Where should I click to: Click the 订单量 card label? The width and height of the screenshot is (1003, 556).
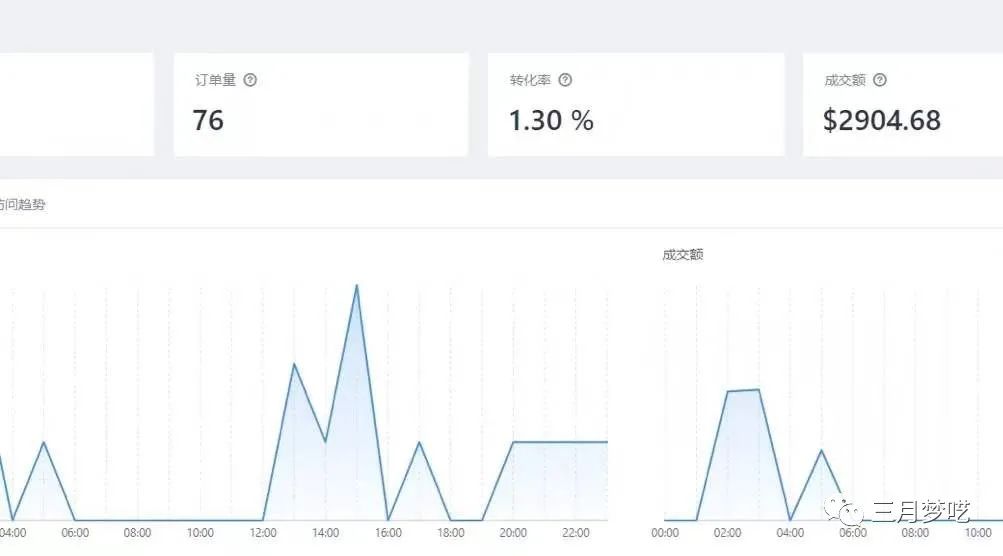pos(214,80)
